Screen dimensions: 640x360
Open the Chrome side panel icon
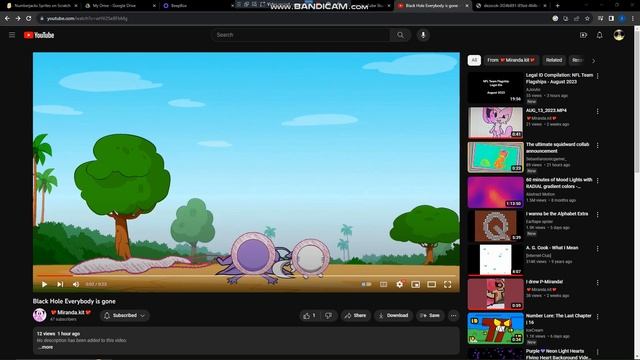pos(611,18)
